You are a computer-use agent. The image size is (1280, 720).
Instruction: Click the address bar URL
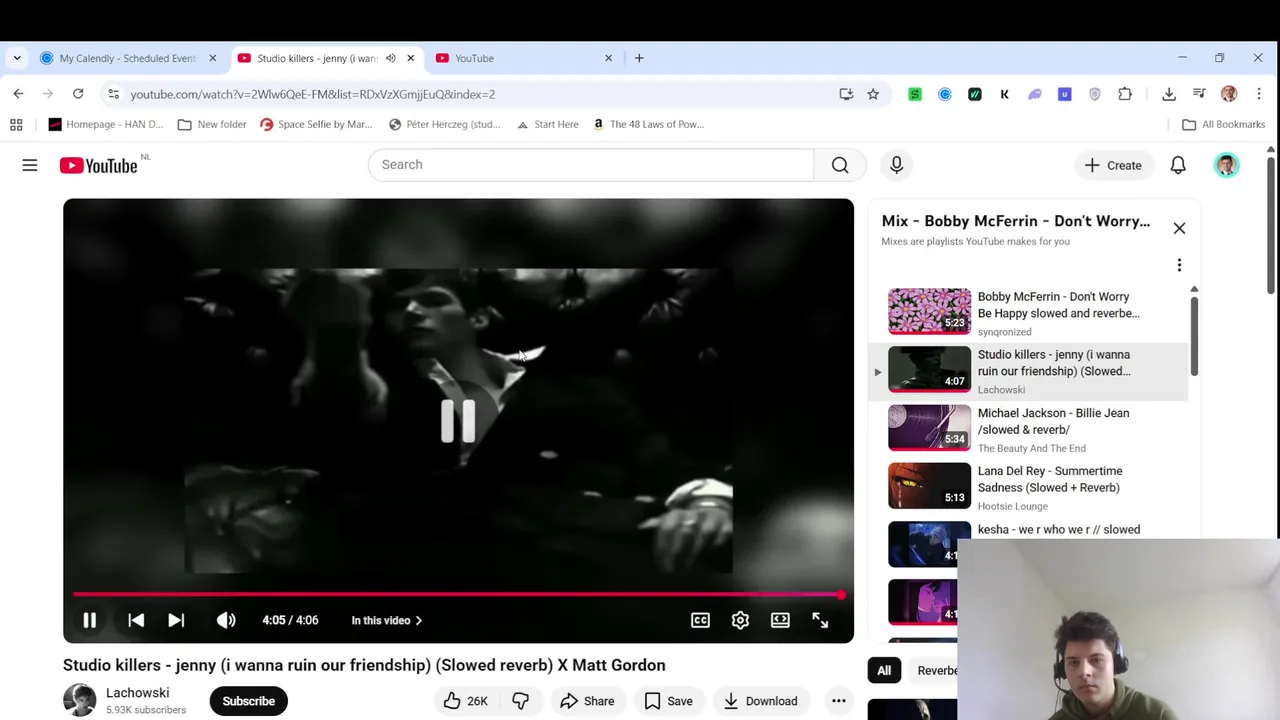[x=312, y=94]
